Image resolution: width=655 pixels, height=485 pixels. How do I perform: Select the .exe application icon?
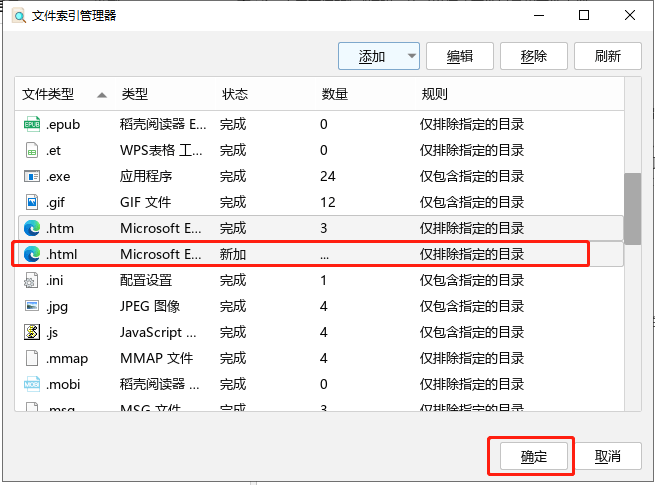32,176
